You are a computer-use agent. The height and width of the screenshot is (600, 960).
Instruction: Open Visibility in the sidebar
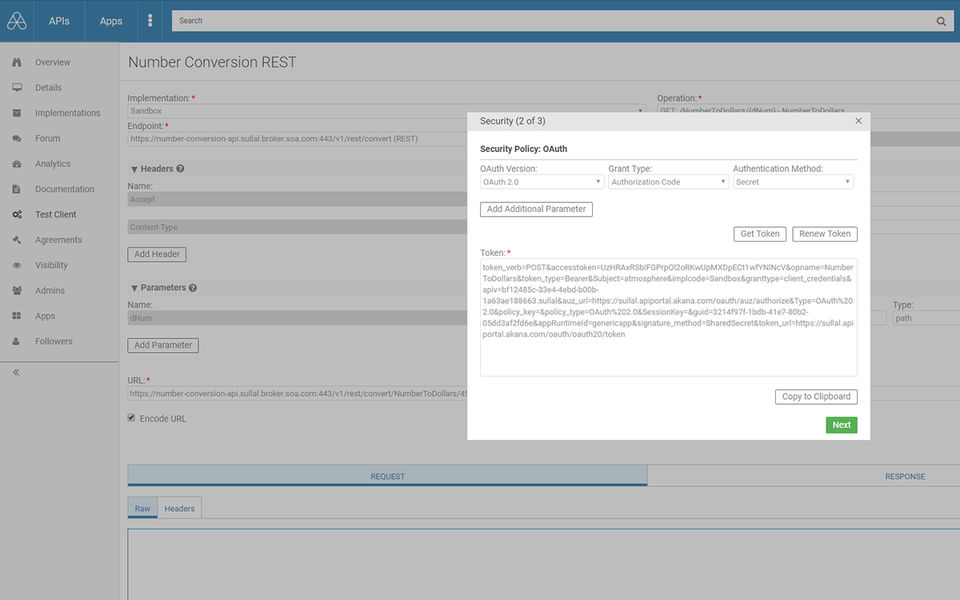click(x=51, y=265)
